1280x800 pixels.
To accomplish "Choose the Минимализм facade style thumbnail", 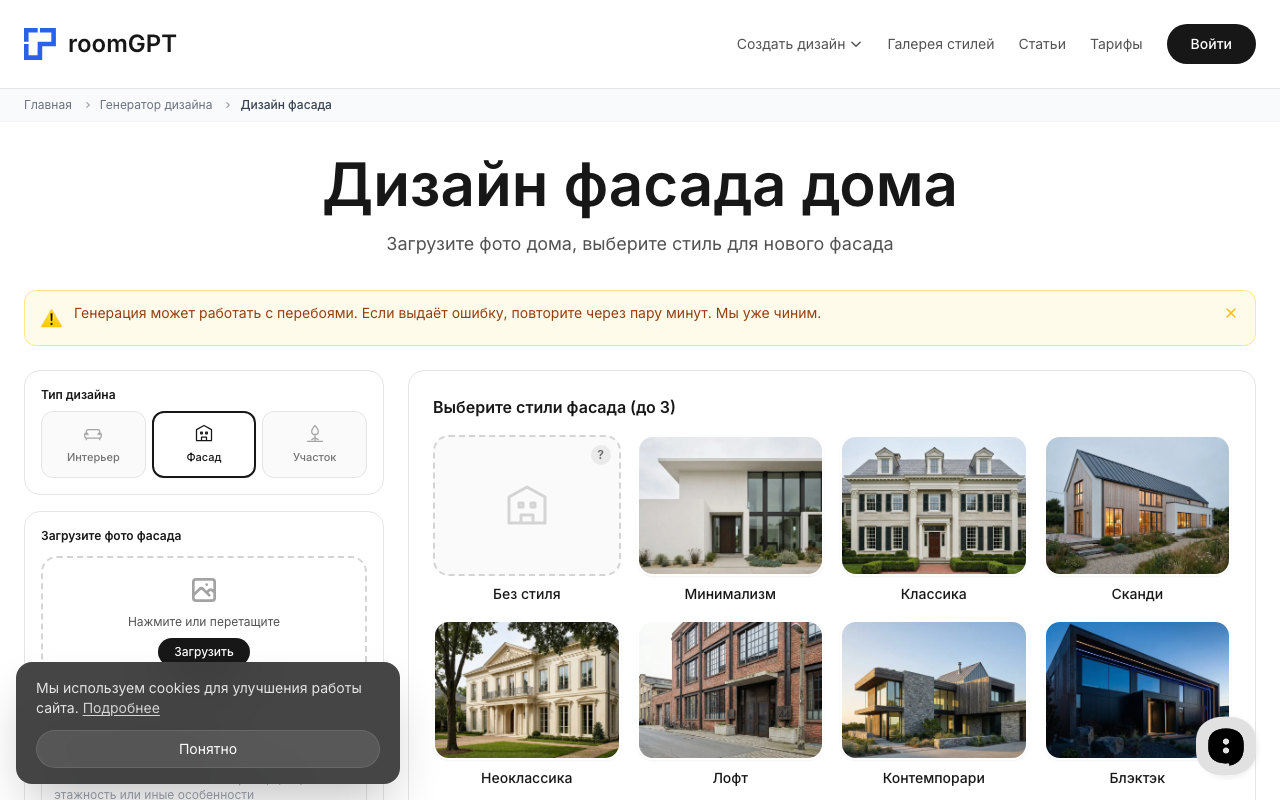I will (x=730, y=506).
